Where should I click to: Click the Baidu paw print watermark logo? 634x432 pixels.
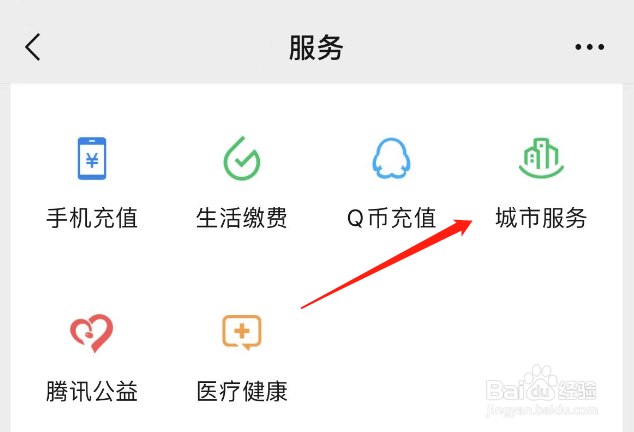(540, 384)
